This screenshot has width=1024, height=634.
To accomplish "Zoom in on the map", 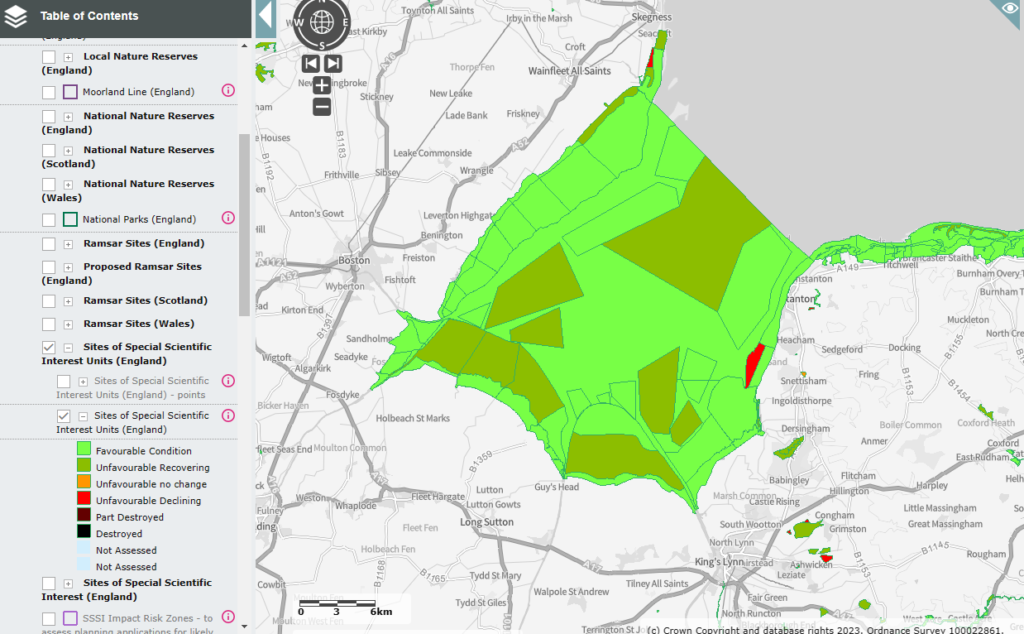I will point(322,86).
